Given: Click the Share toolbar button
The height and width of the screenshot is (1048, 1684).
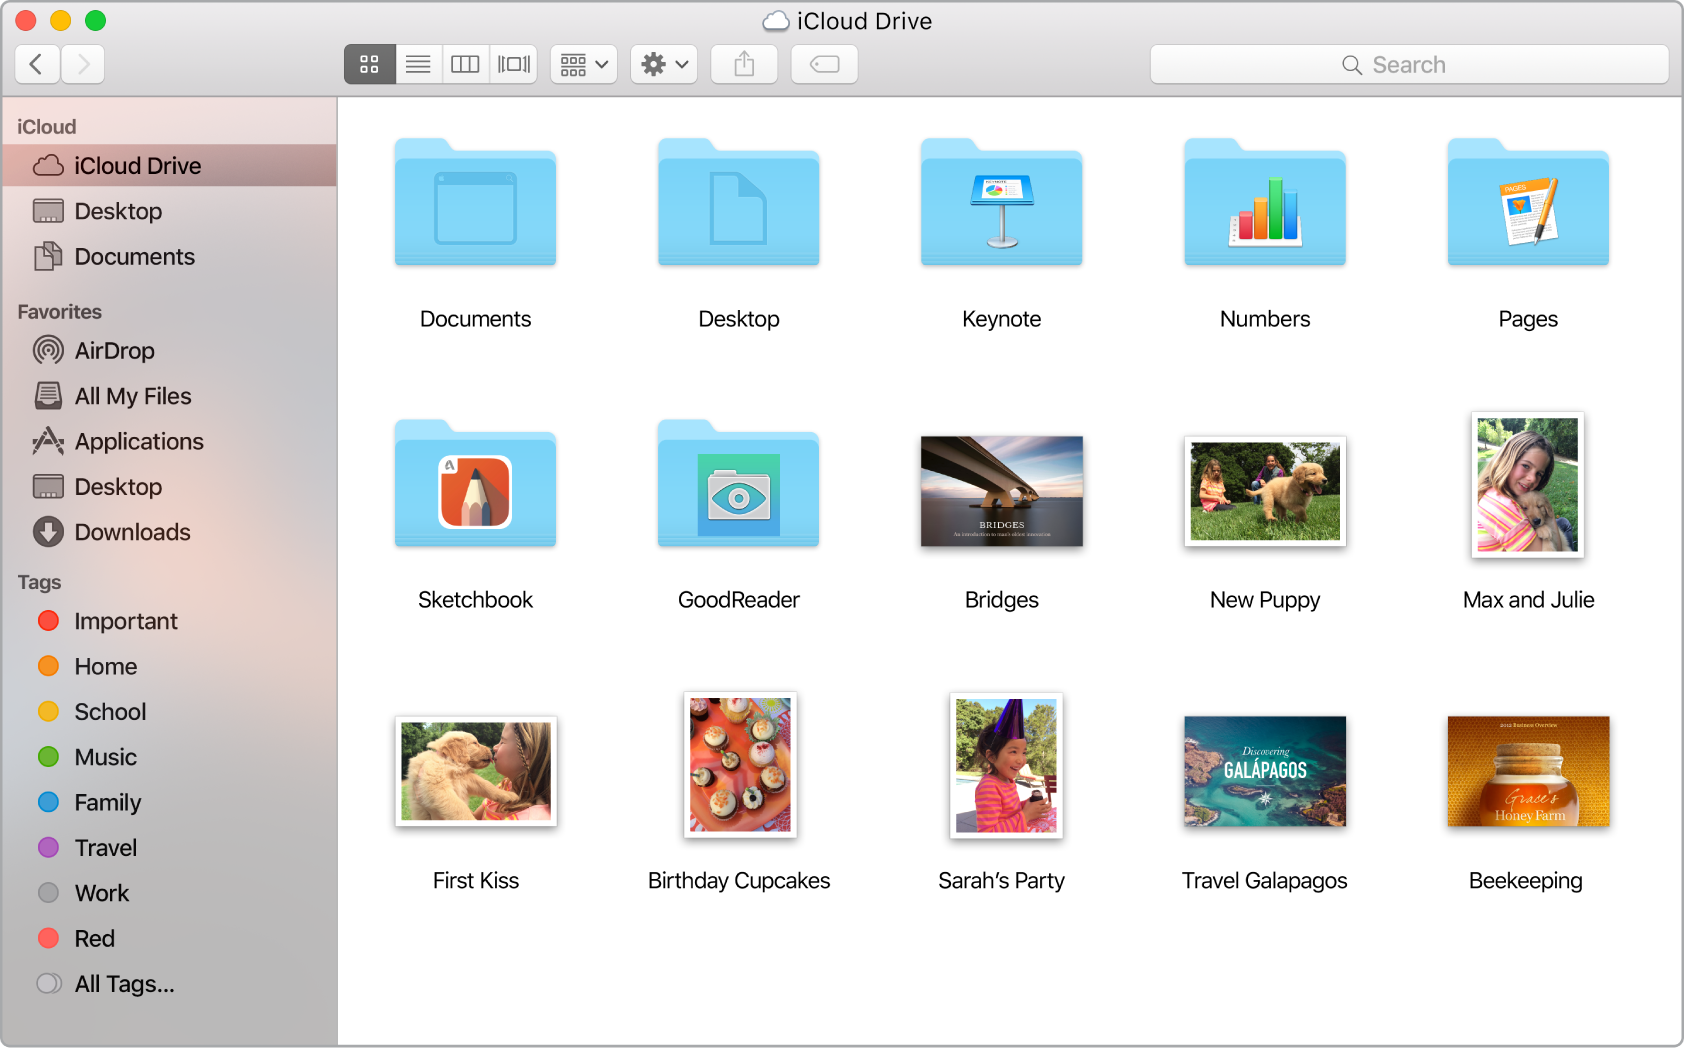Looking at the screenshot, I should pos(744,65).
